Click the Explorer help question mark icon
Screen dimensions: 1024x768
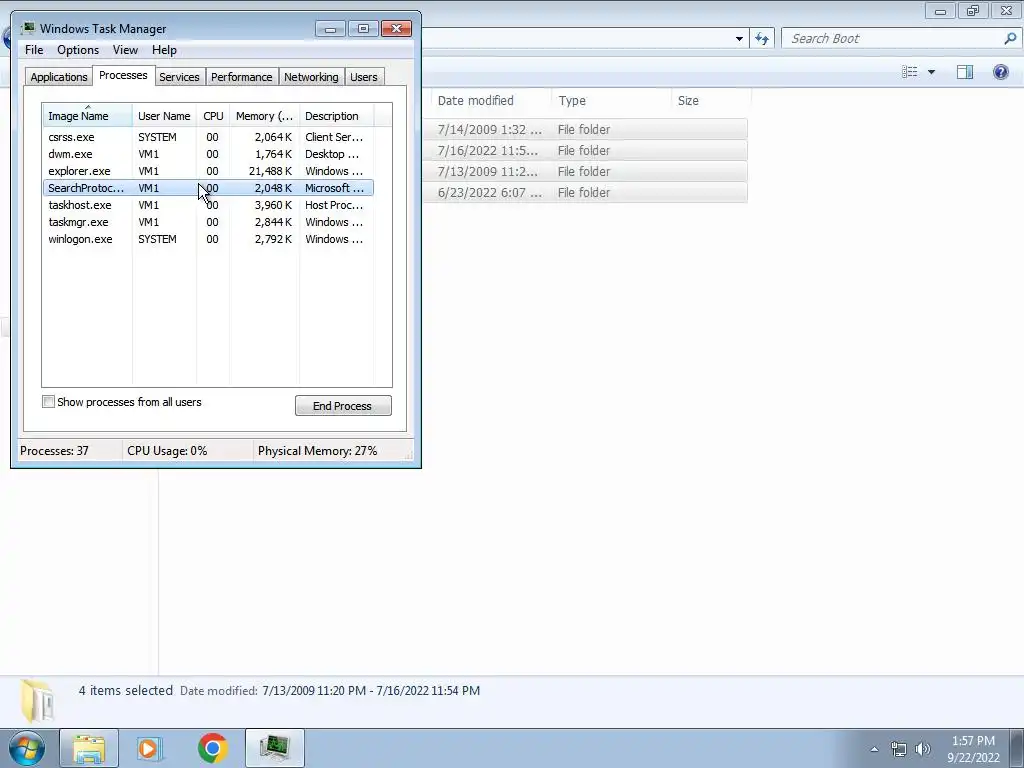click(x=1000, y=72)
